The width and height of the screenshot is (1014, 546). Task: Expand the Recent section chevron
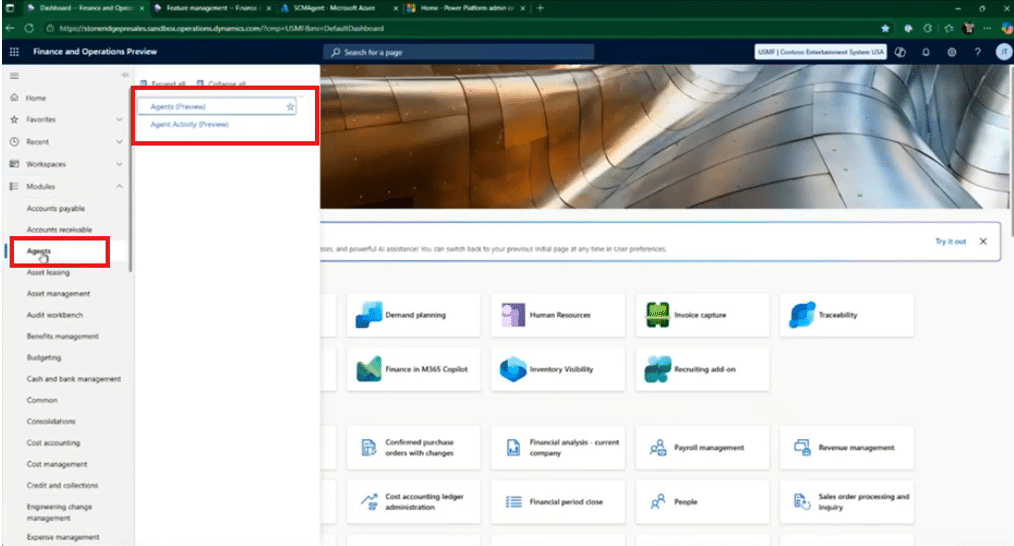point(119,142)
